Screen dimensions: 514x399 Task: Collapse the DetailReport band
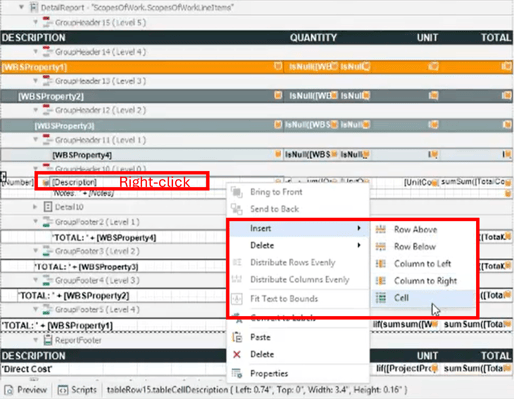pos(21,7)
